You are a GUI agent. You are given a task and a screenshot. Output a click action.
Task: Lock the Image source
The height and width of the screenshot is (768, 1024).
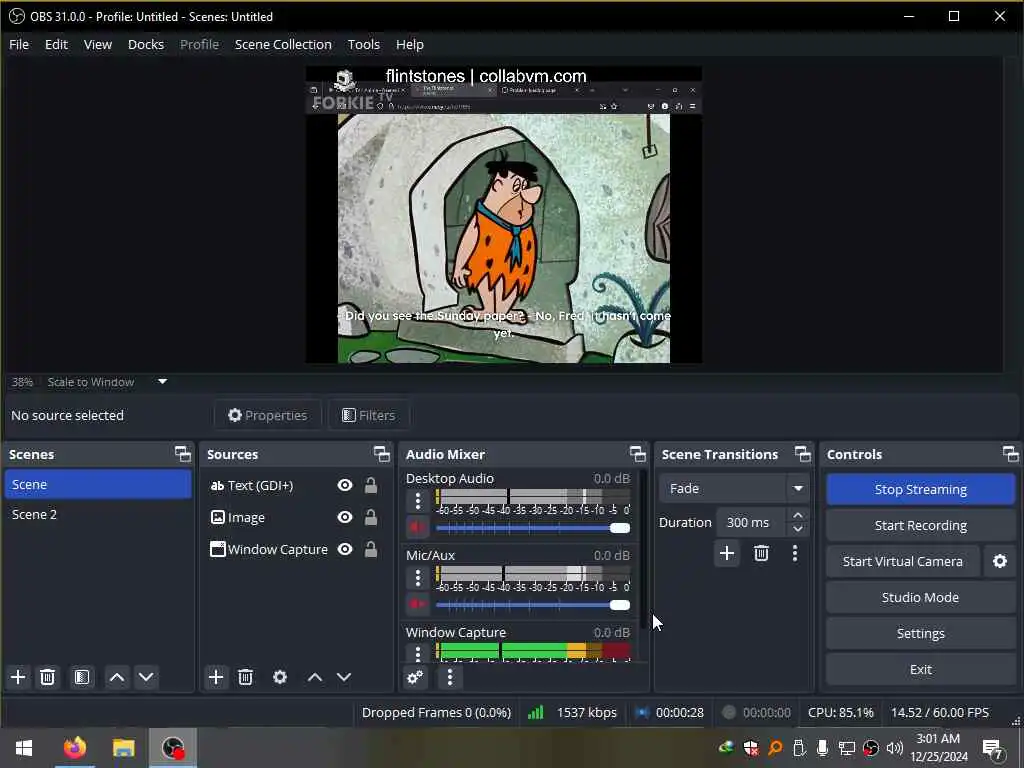(x=371, y=517)
